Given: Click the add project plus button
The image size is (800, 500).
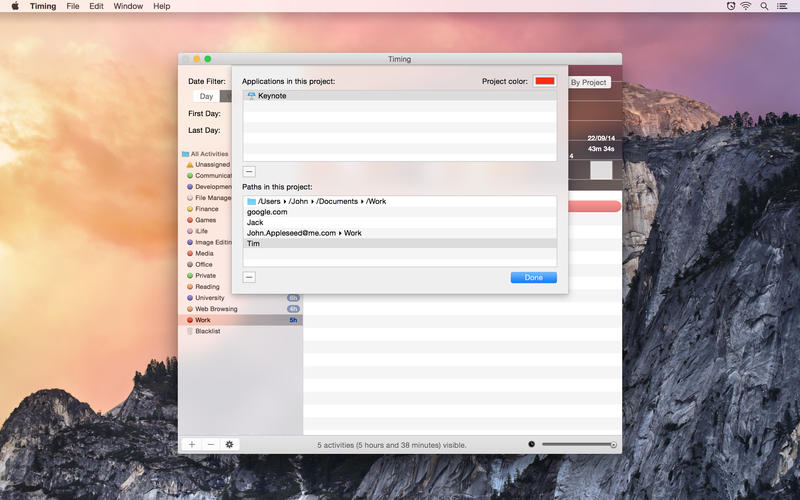Looking at the screenshot, I should [x=191, y=444].
